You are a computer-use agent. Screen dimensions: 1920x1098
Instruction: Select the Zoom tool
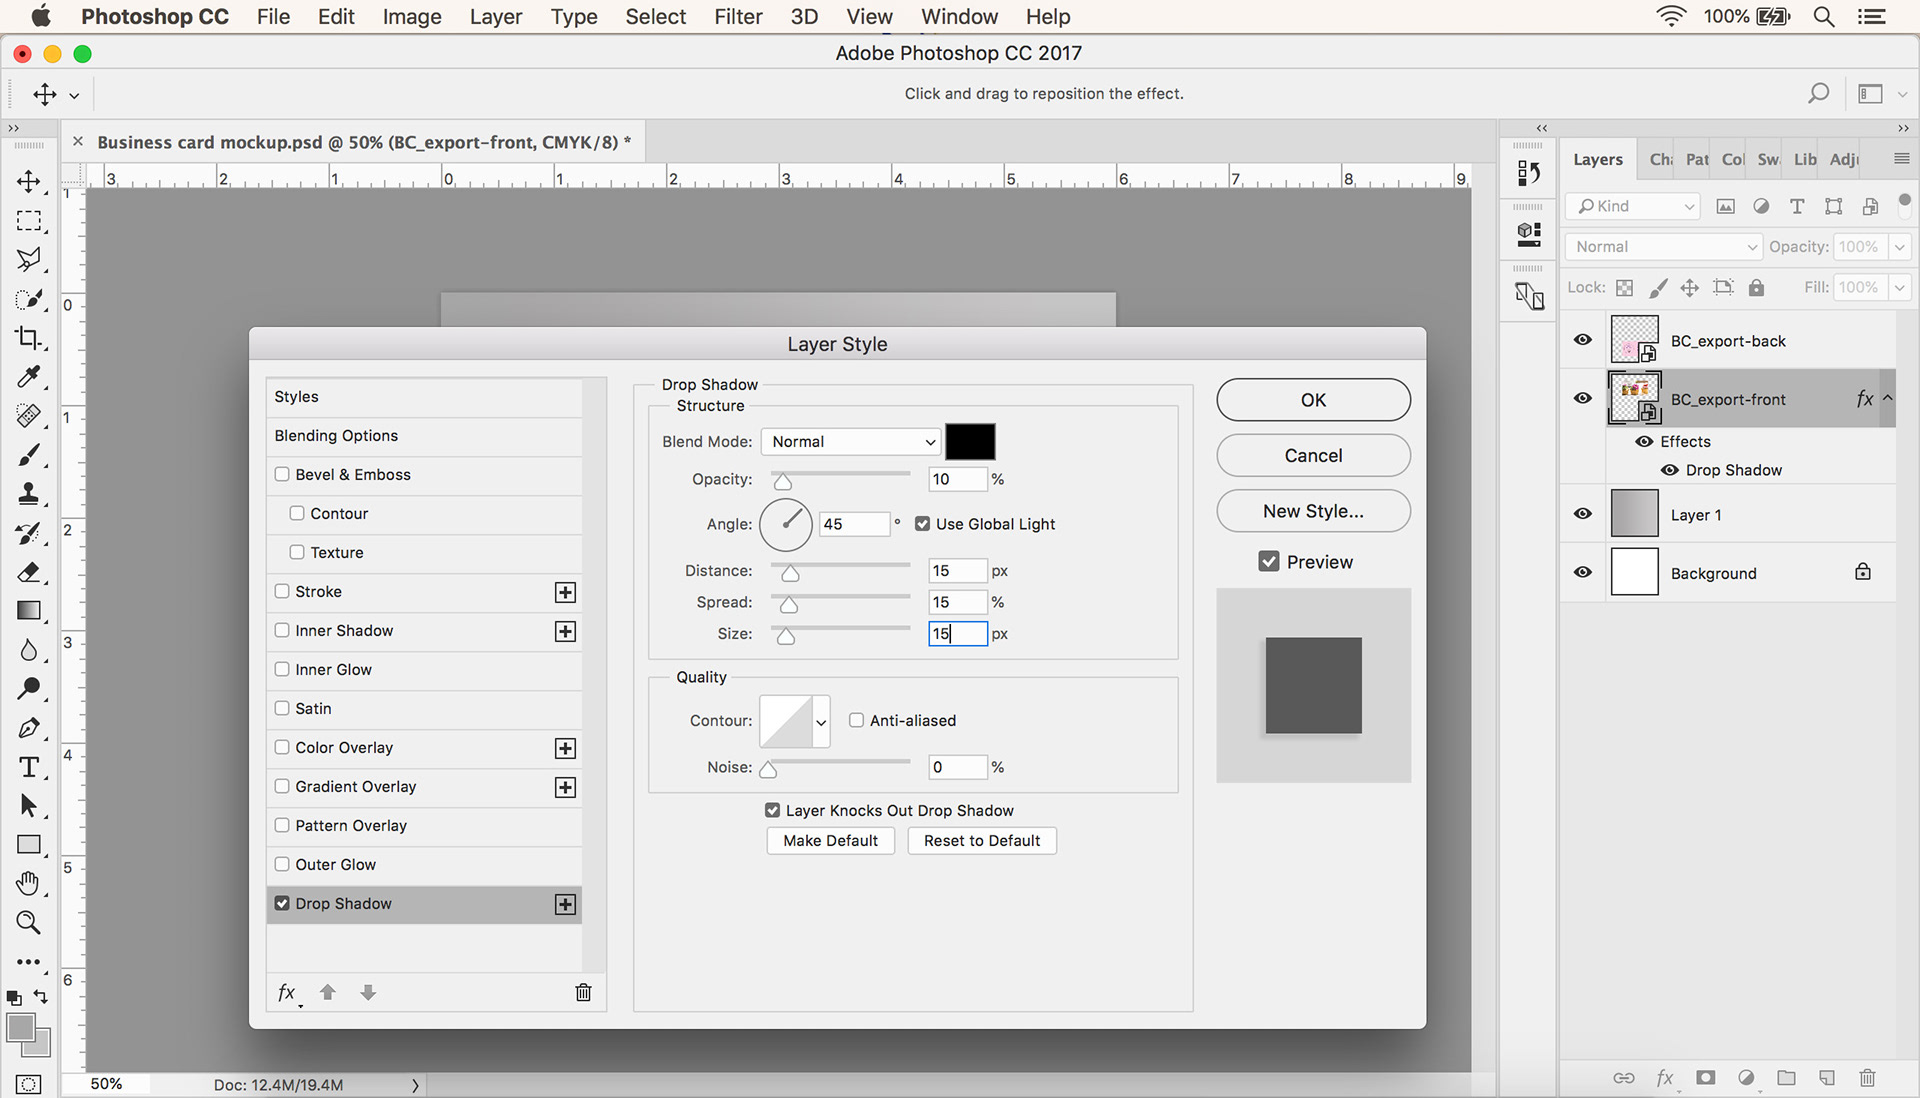[28, 922]
